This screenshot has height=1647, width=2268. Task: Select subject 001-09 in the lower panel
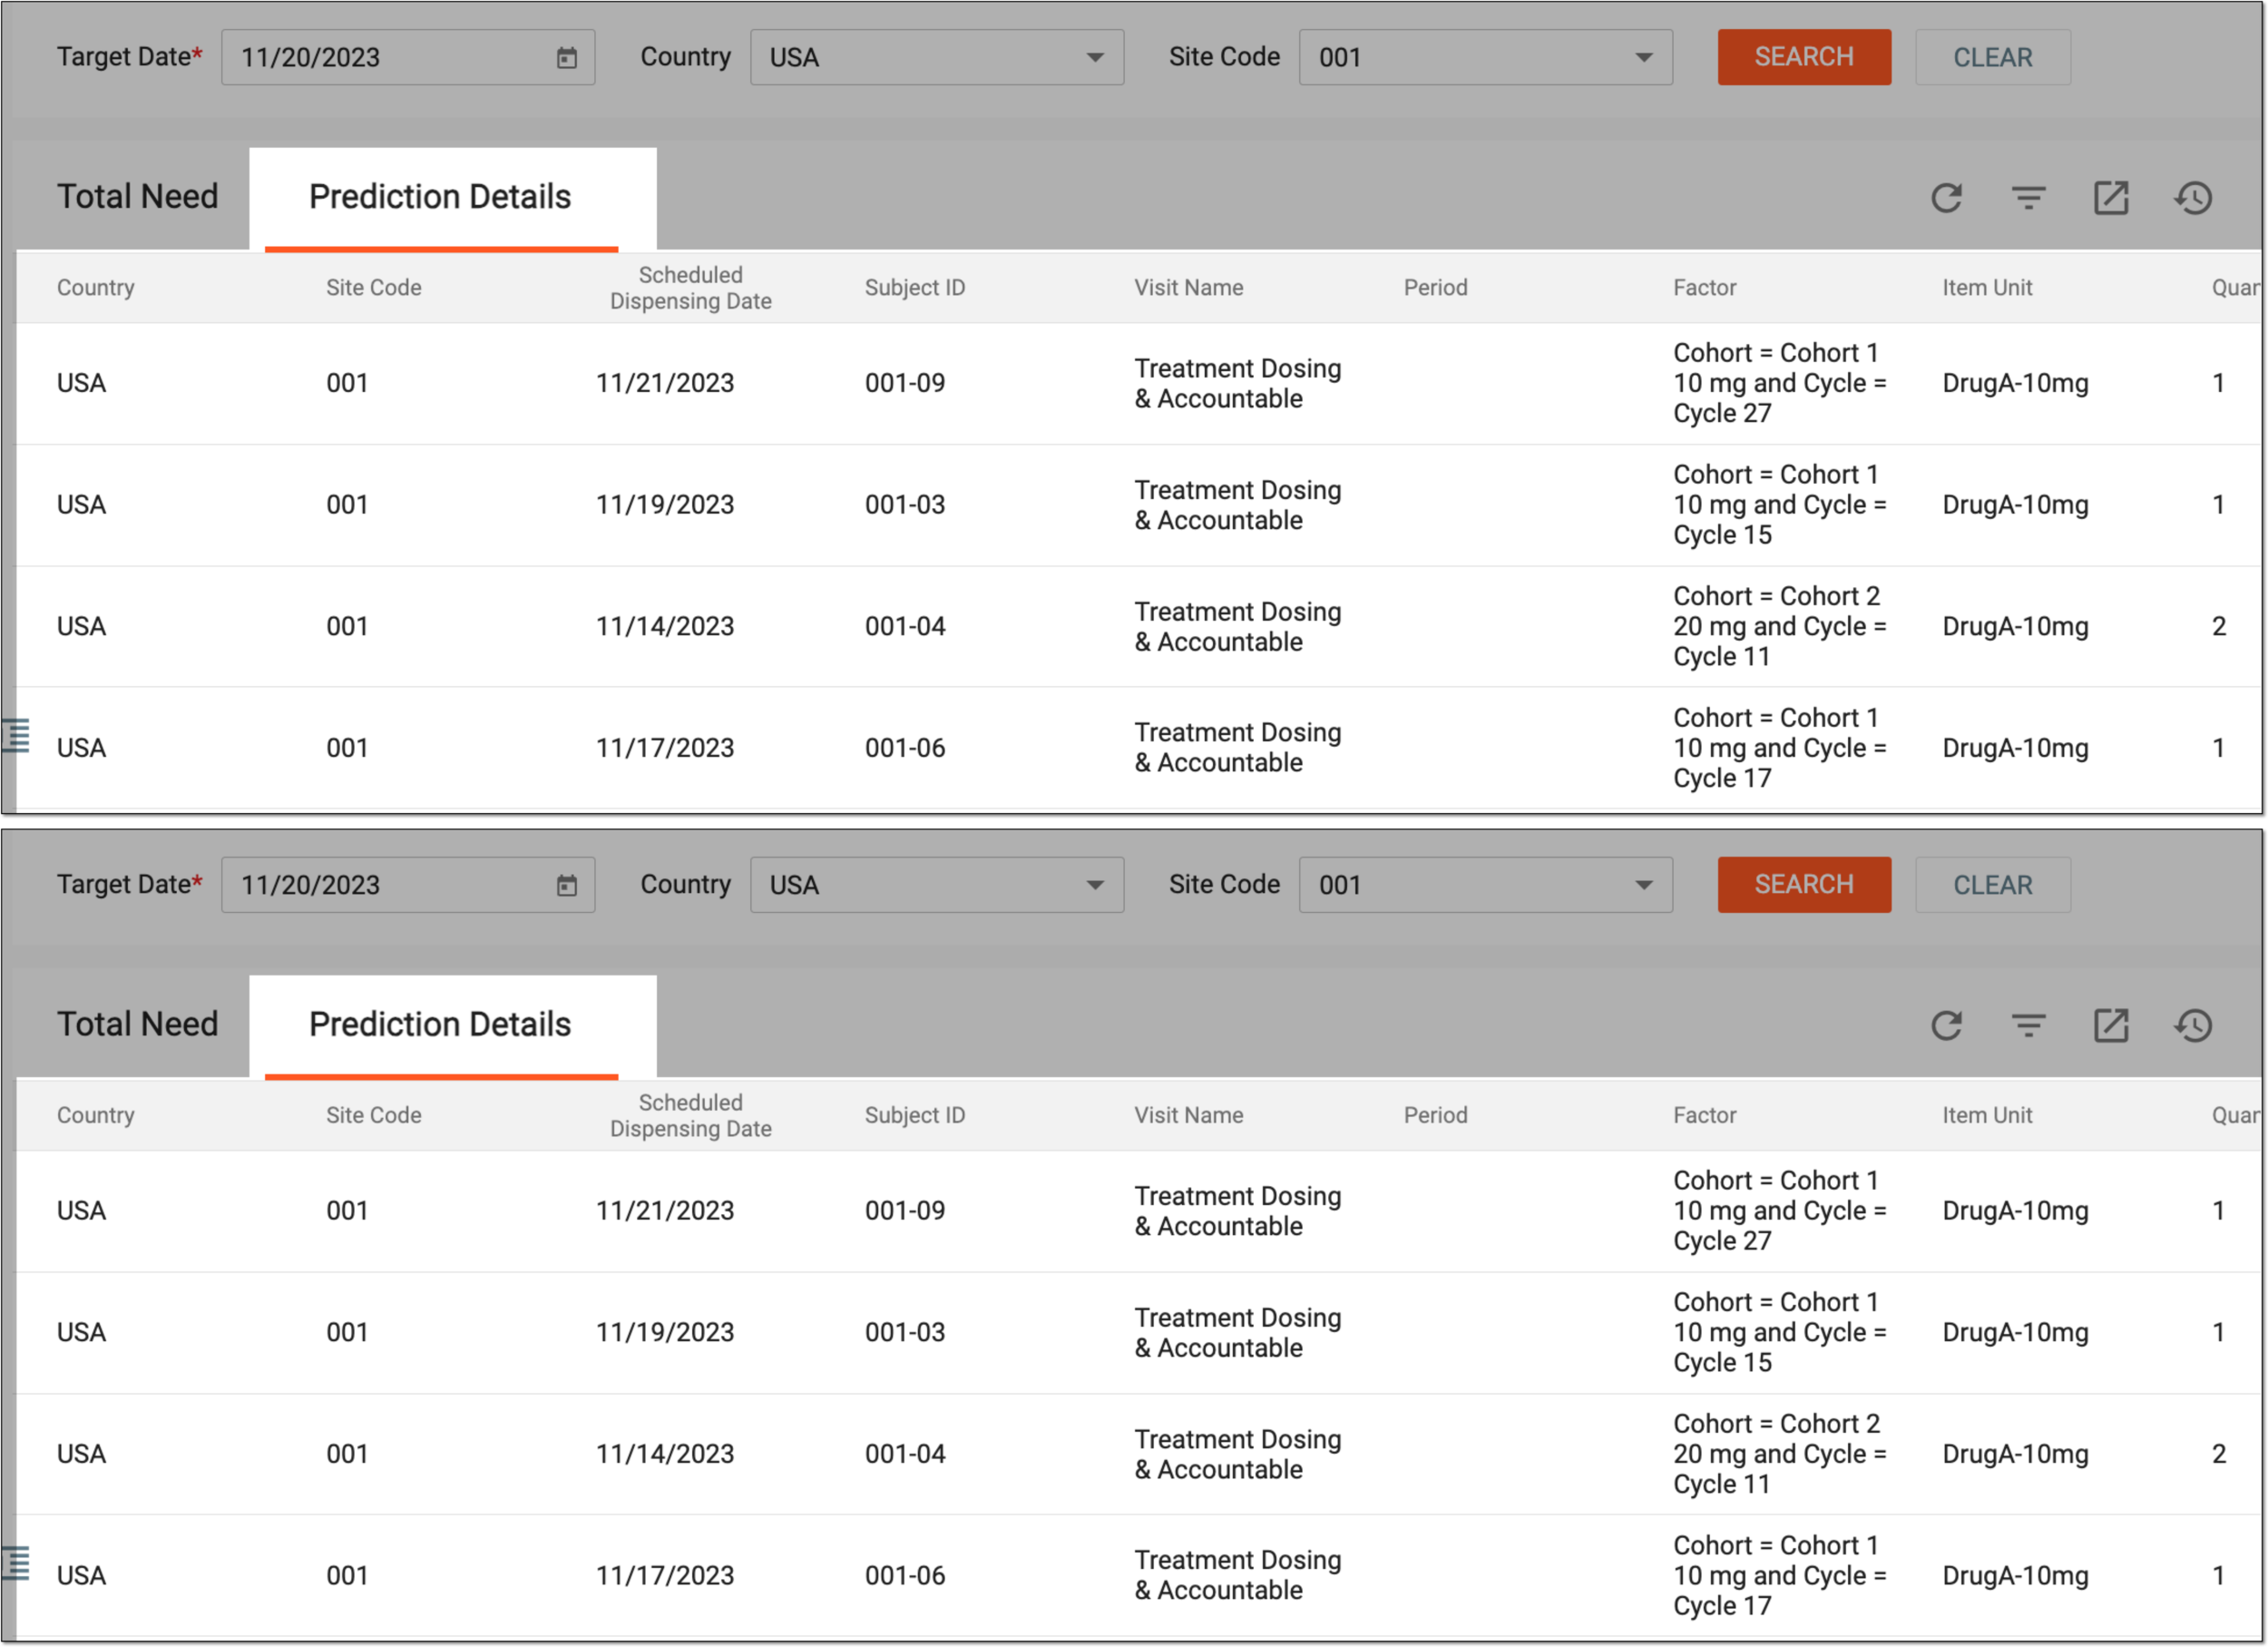(x=905, y=1211)
